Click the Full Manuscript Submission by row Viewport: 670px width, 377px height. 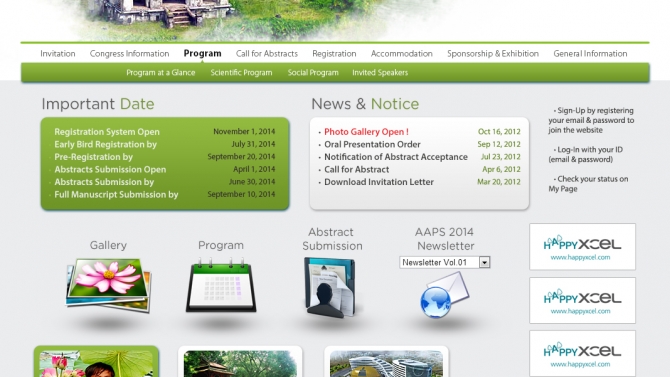coord(165,194)
